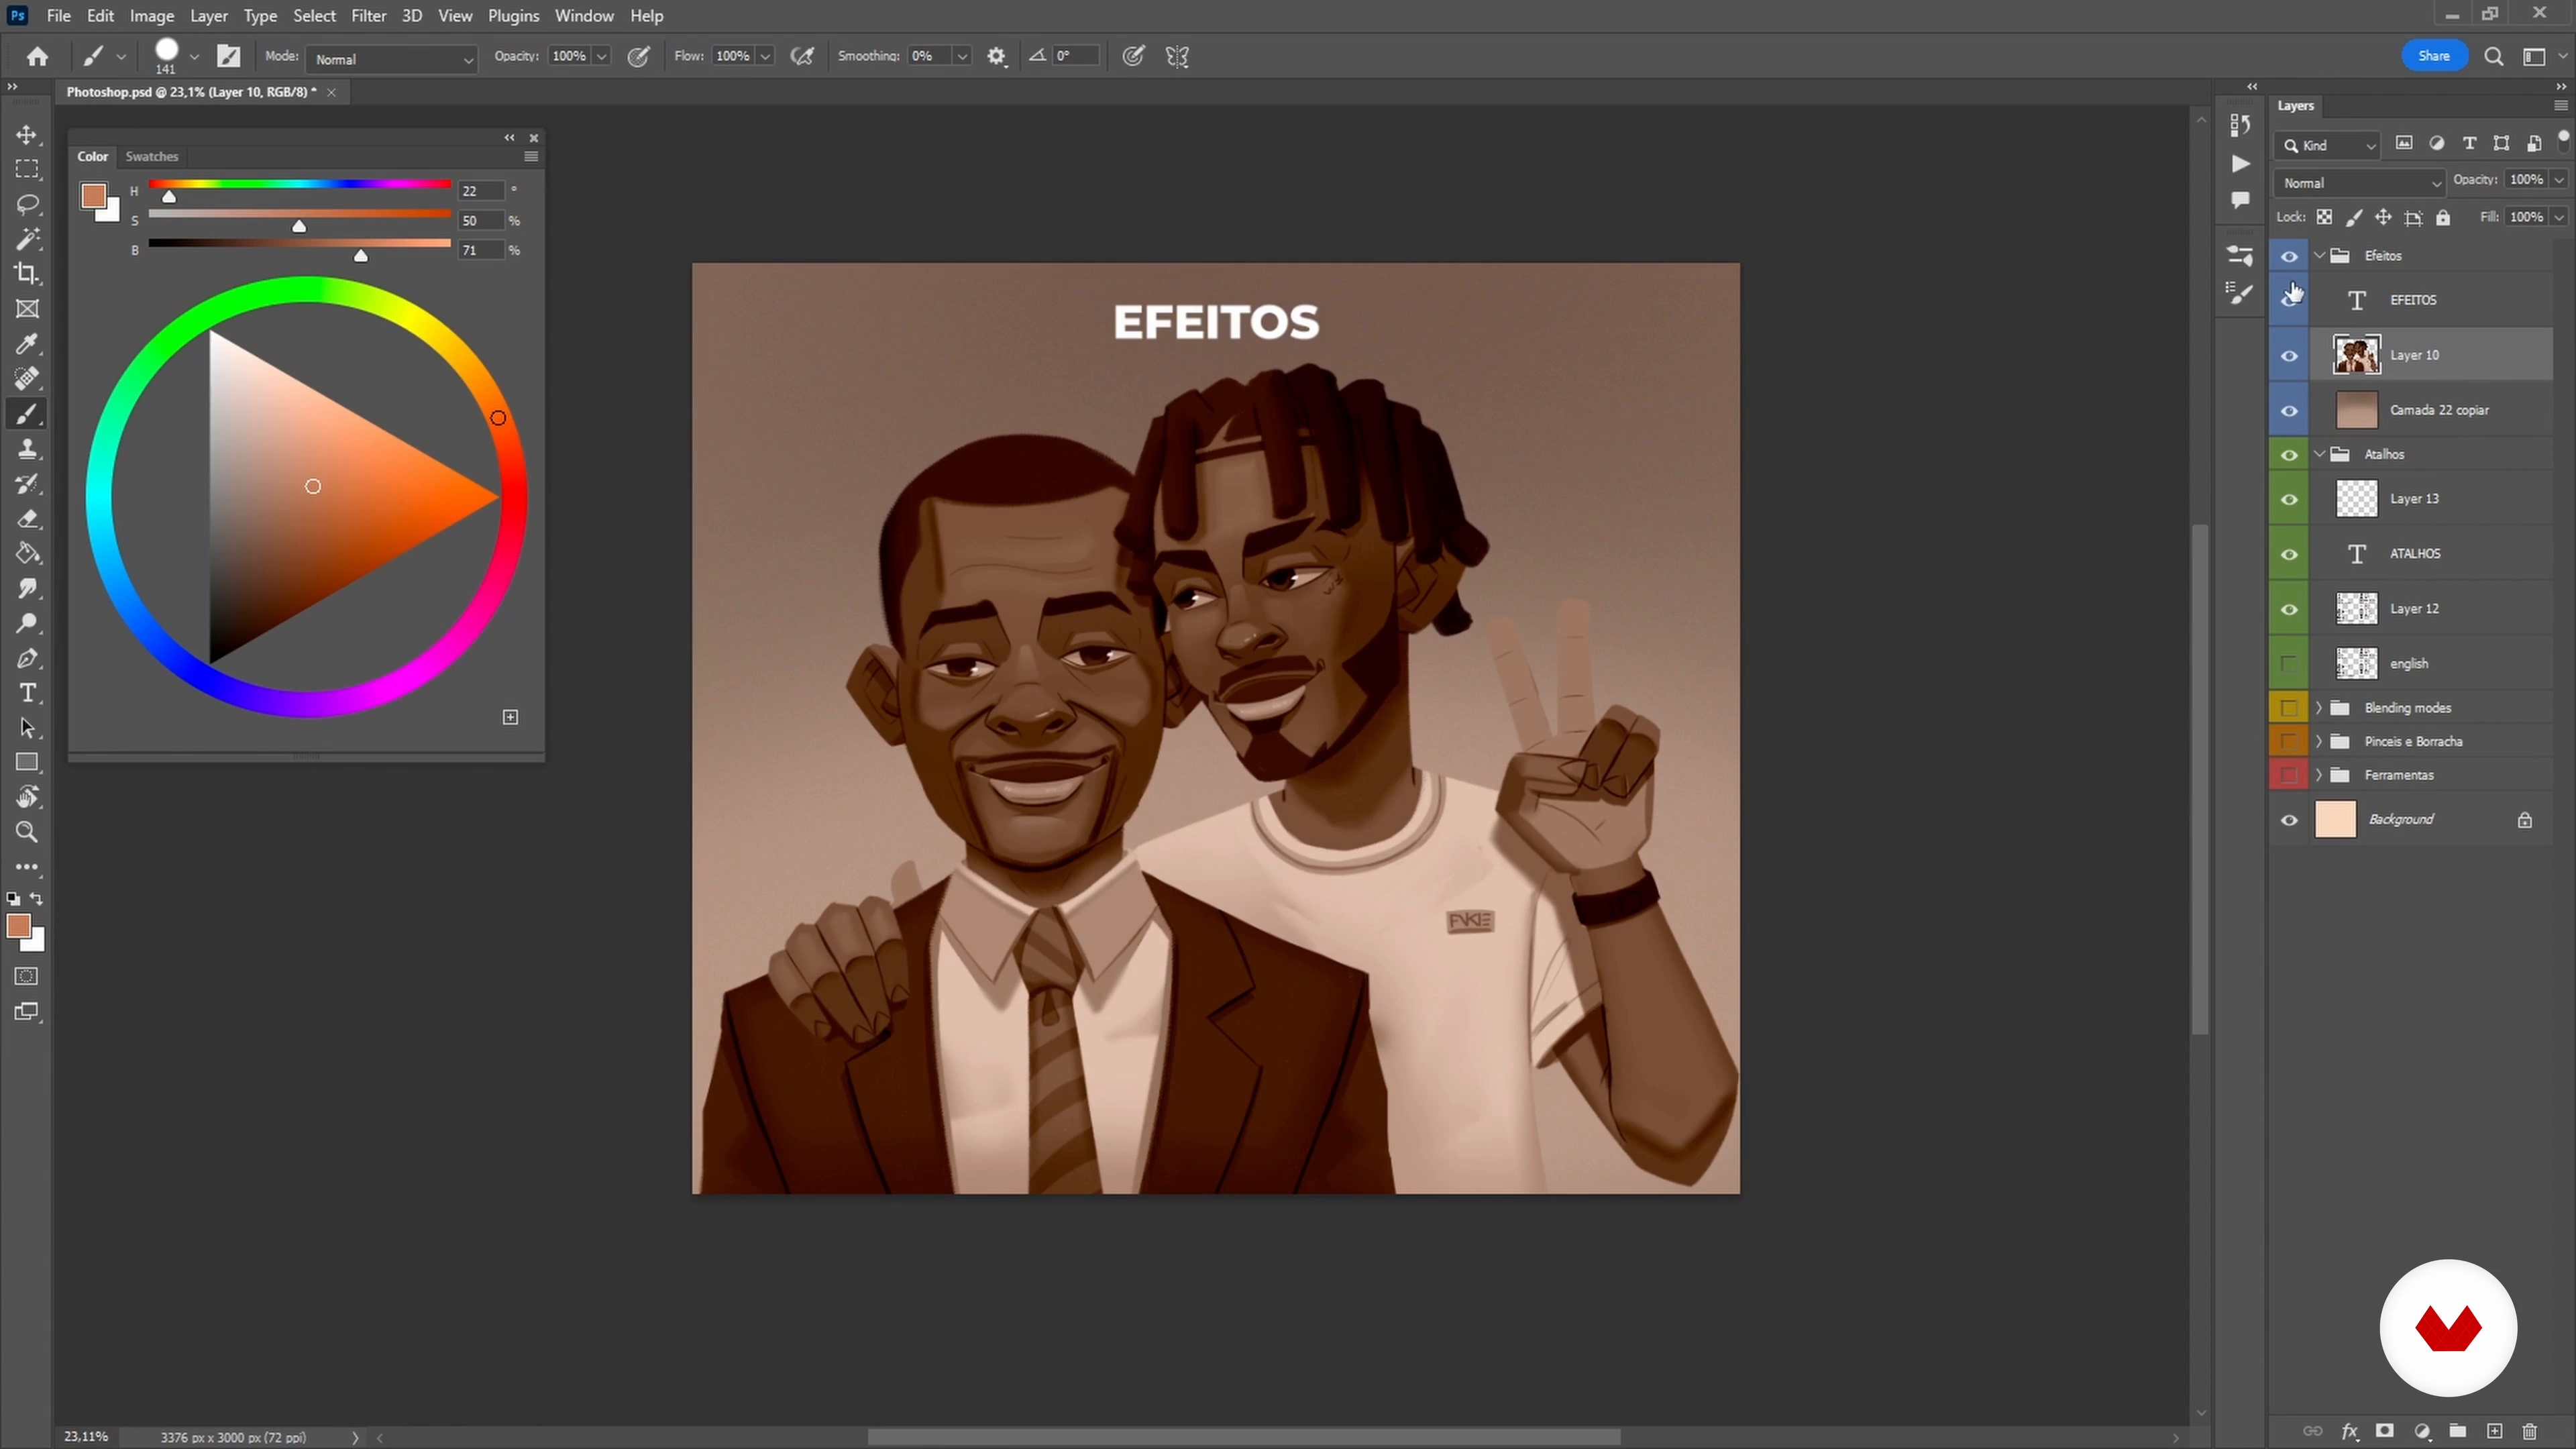Click the Share button

[2434, 56]
